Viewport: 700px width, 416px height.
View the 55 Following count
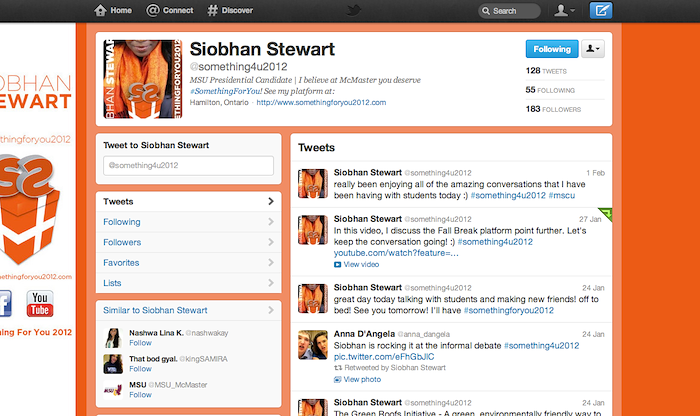tap(550, 90)
